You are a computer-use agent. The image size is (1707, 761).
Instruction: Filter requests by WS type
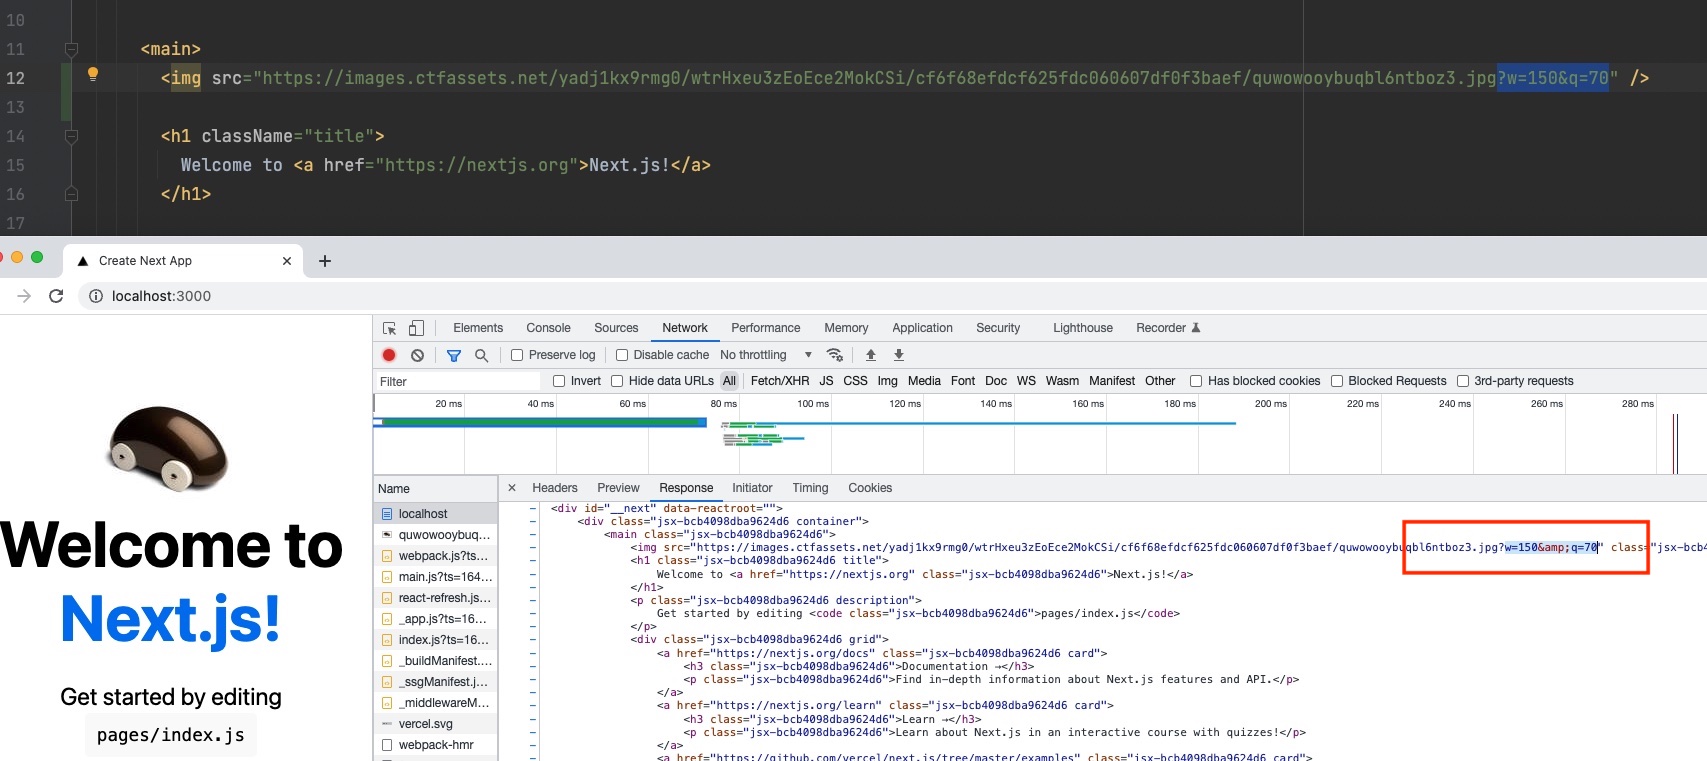coord(1026,381)
